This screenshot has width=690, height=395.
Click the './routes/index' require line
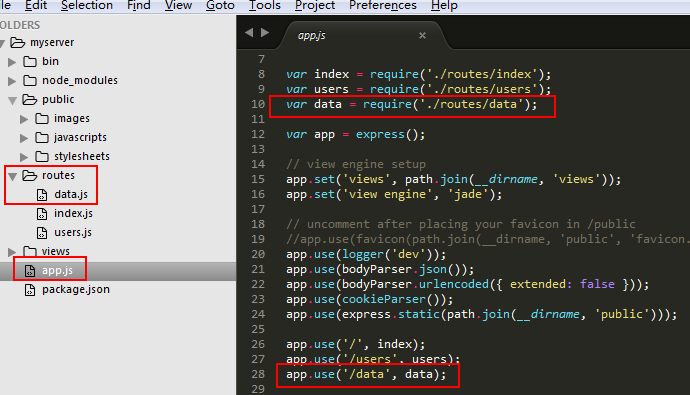[x=418, y=74]
